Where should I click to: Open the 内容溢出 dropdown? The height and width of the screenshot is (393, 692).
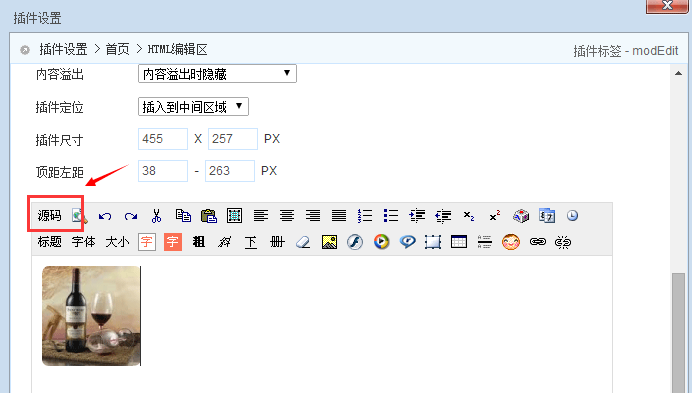tap(217, 73)
